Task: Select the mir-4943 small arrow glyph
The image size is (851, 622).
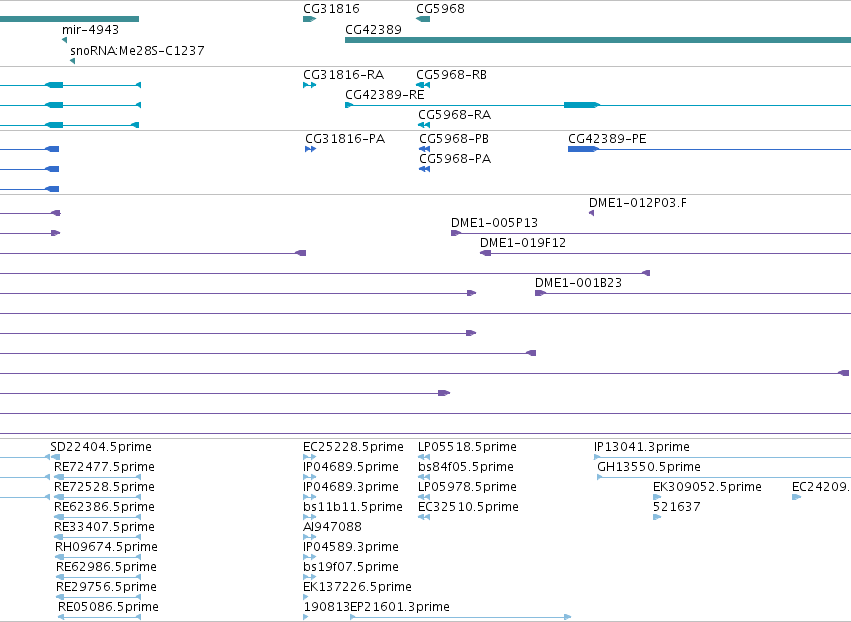Action: (65, 40)
